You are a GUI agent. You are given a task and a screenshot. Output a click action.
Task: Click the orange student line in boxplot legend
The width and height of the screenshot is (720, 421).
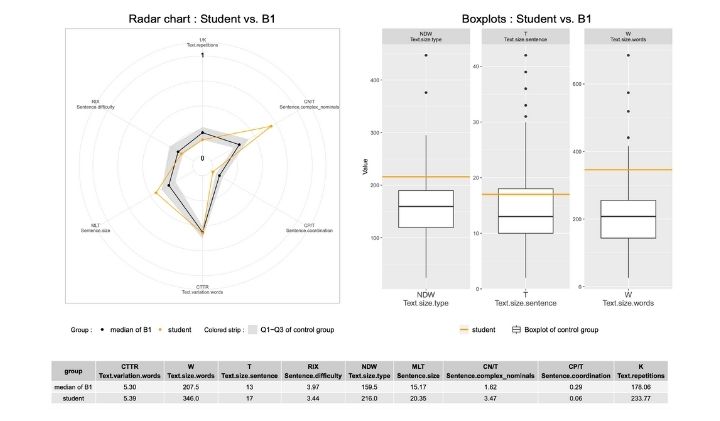coord(467,328)
